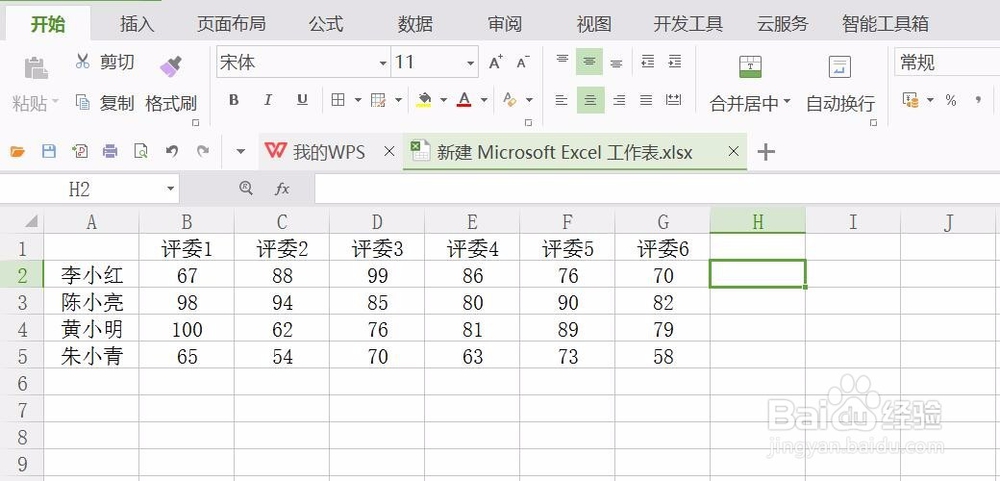1000x481 pixels.
Task: Click the print icon in quick toolbar
Action: (x=110, y=151)
